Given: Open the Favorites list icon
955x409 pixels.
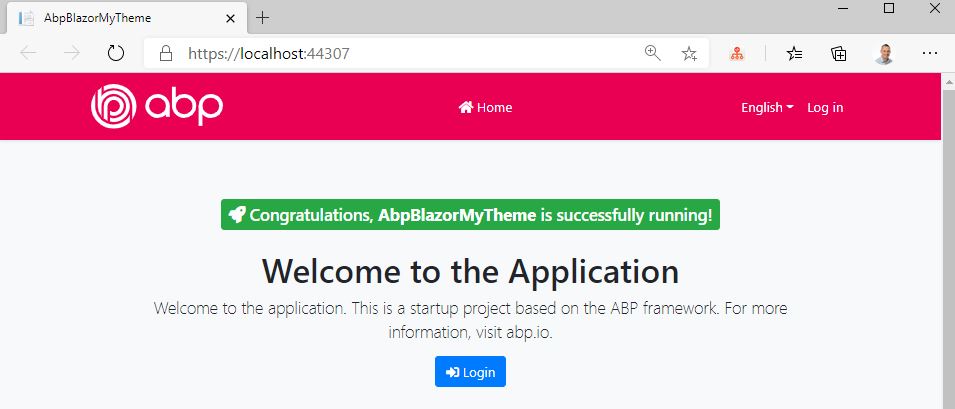Looking at the screenshot, I should pos(794,54).
